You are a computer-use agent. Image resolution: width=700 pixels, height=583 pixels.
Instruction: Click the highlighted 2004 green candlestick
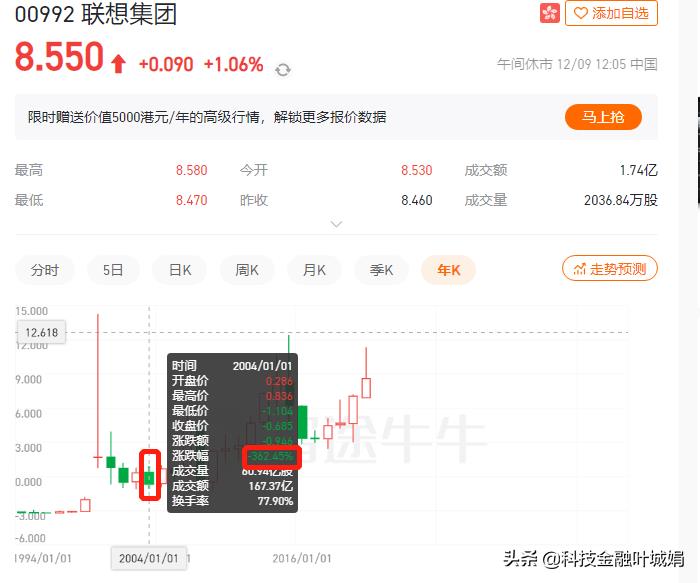coord(149,477)
